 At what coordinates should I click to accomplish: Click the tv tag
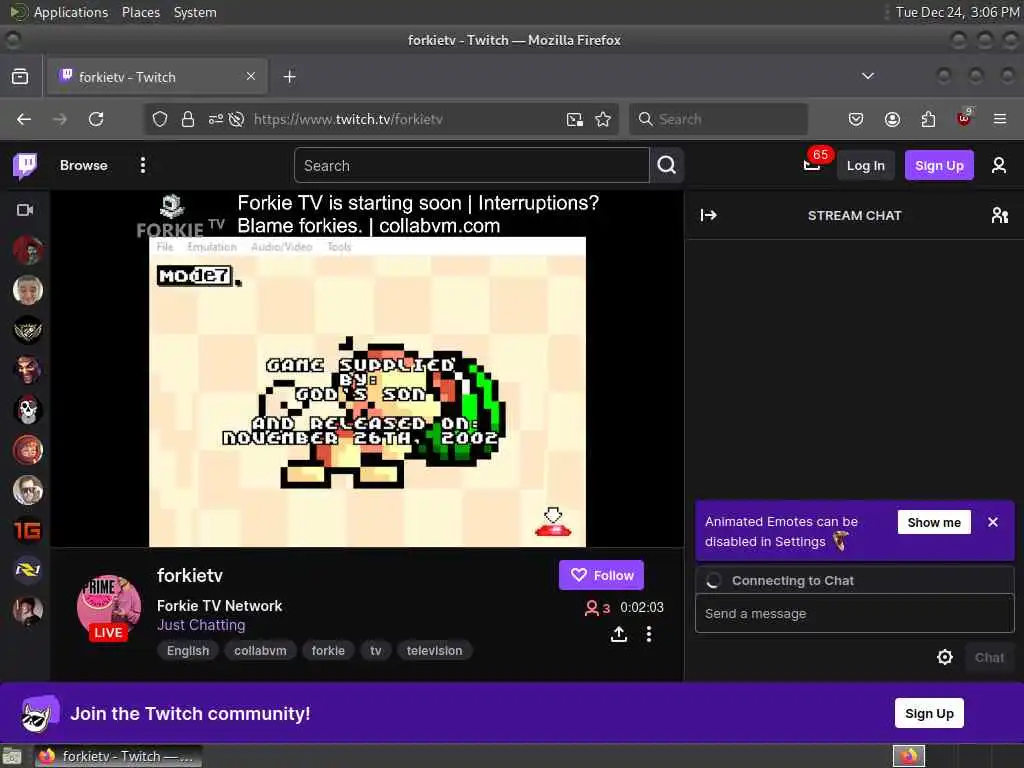point(376,650)
